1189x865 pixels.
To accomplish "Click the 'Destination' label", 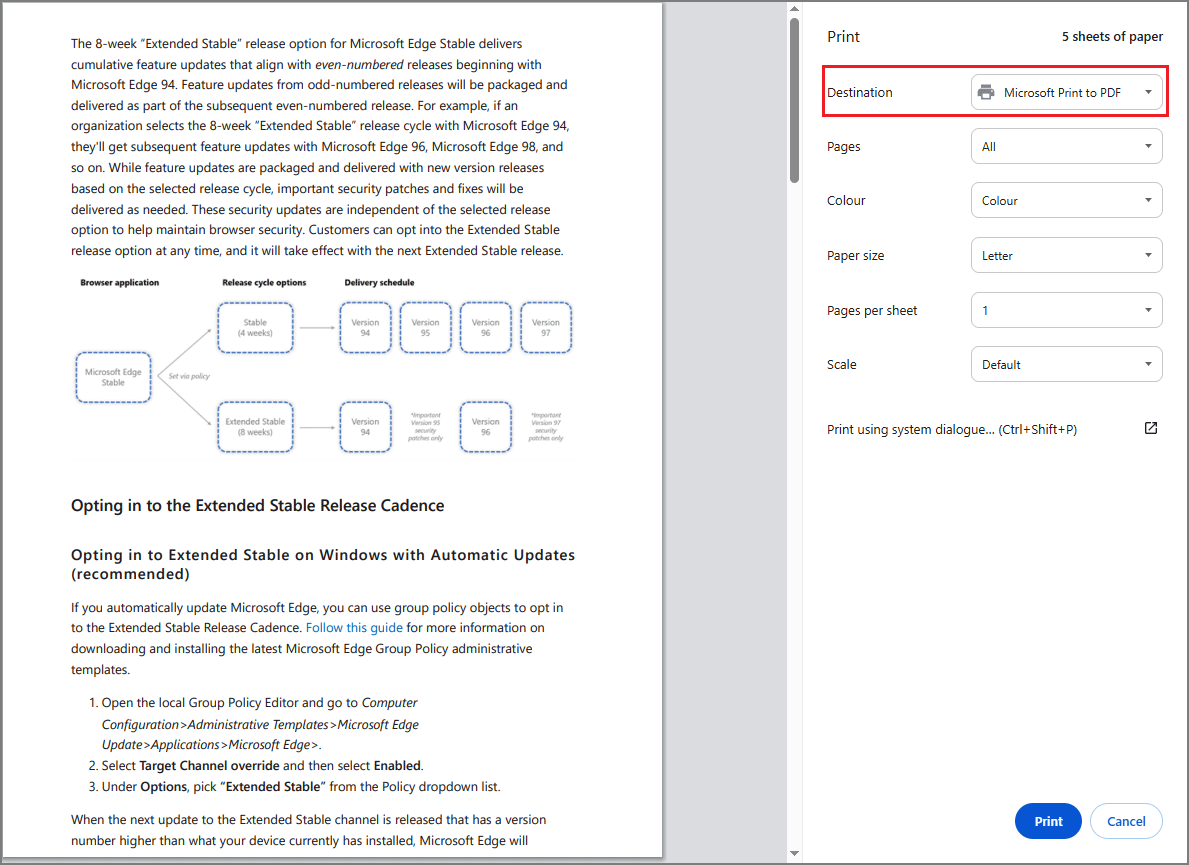I will point(859,92).
